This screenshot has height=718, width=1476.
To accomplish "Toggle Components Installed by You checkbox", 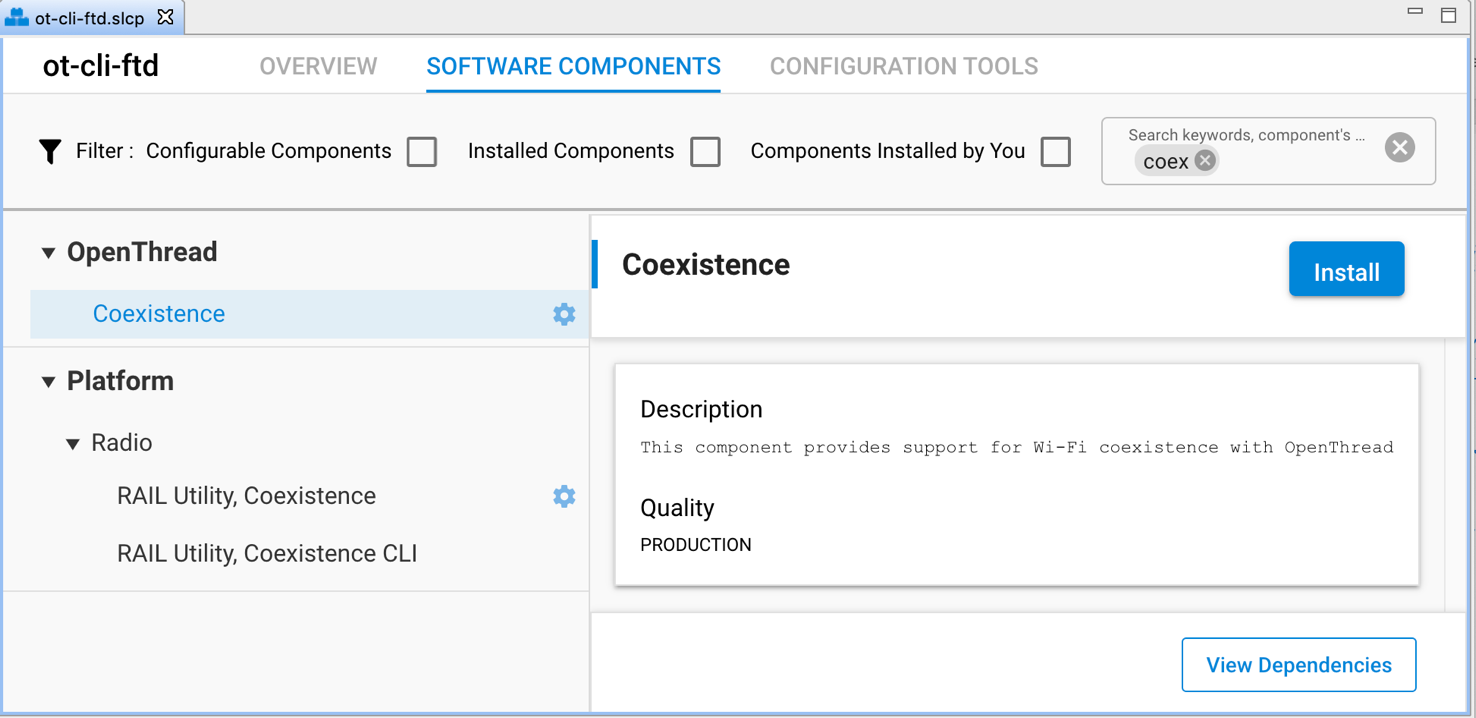I will click(x=1055, y=152).
